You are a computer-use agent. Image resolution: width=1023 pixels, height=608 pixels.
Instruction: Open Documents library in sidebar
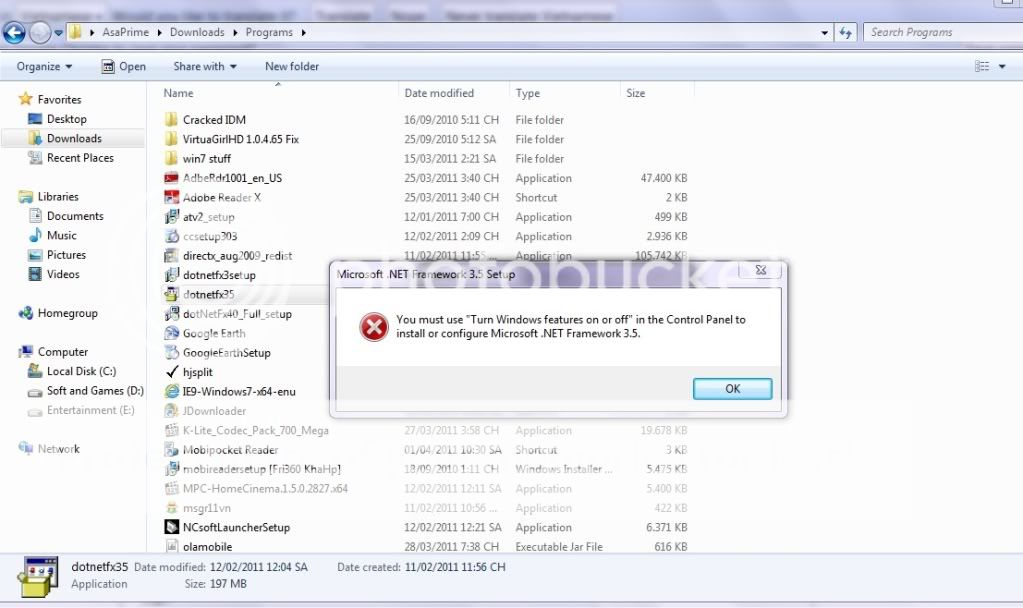coord(75,216)
